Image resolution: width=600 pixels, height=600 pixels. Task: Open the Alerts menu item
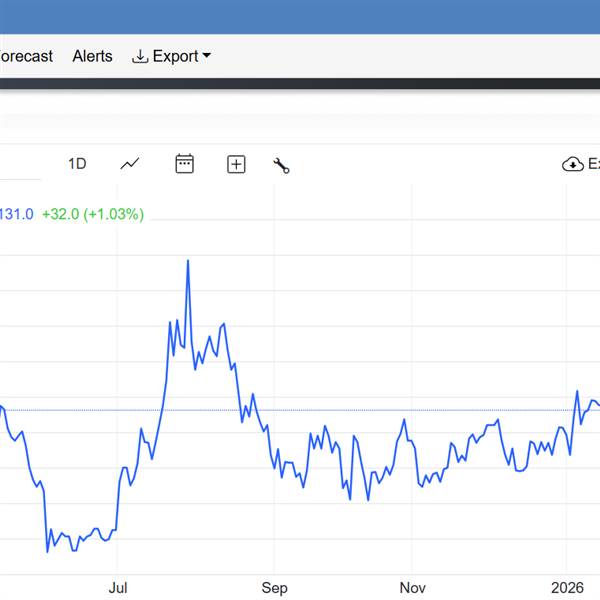point(92,56)
